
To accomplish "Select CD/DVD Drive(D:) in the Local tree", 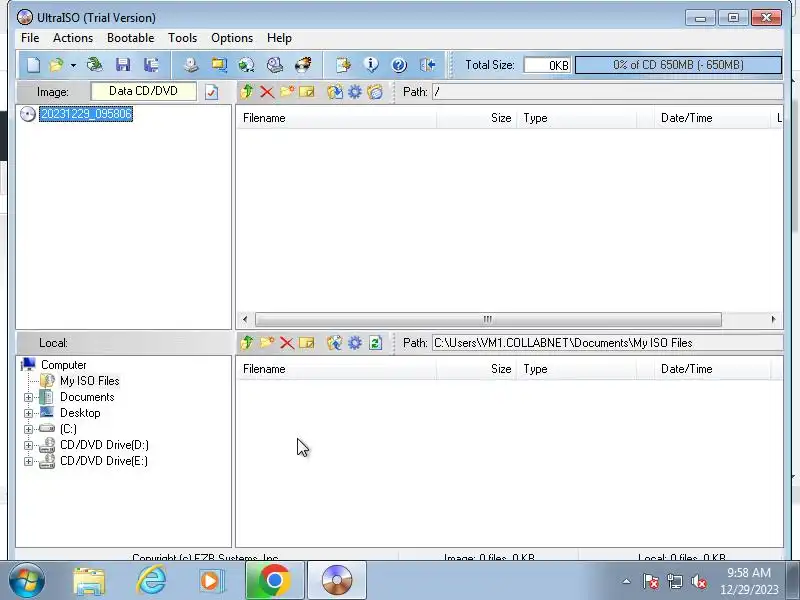I will 104,445.
